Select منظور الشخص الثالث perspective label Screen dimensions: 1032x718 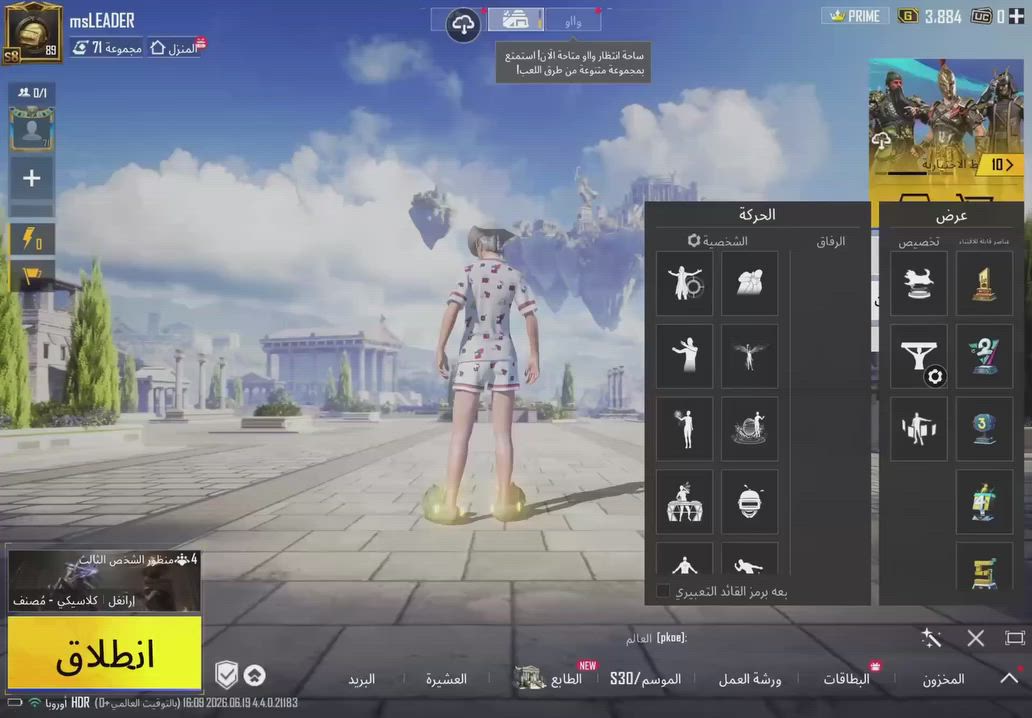tap(125, 560)
